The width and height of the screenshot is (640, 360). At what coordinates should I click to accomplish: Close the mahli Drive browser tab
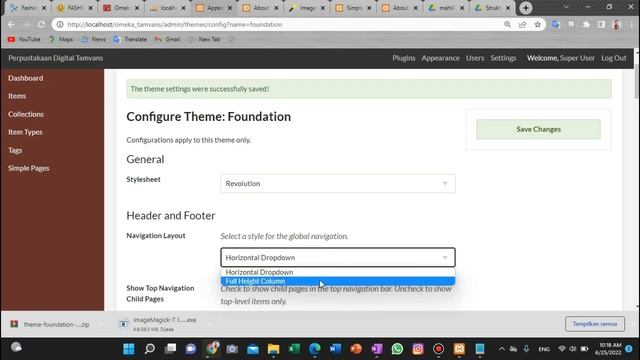point(462,8)
